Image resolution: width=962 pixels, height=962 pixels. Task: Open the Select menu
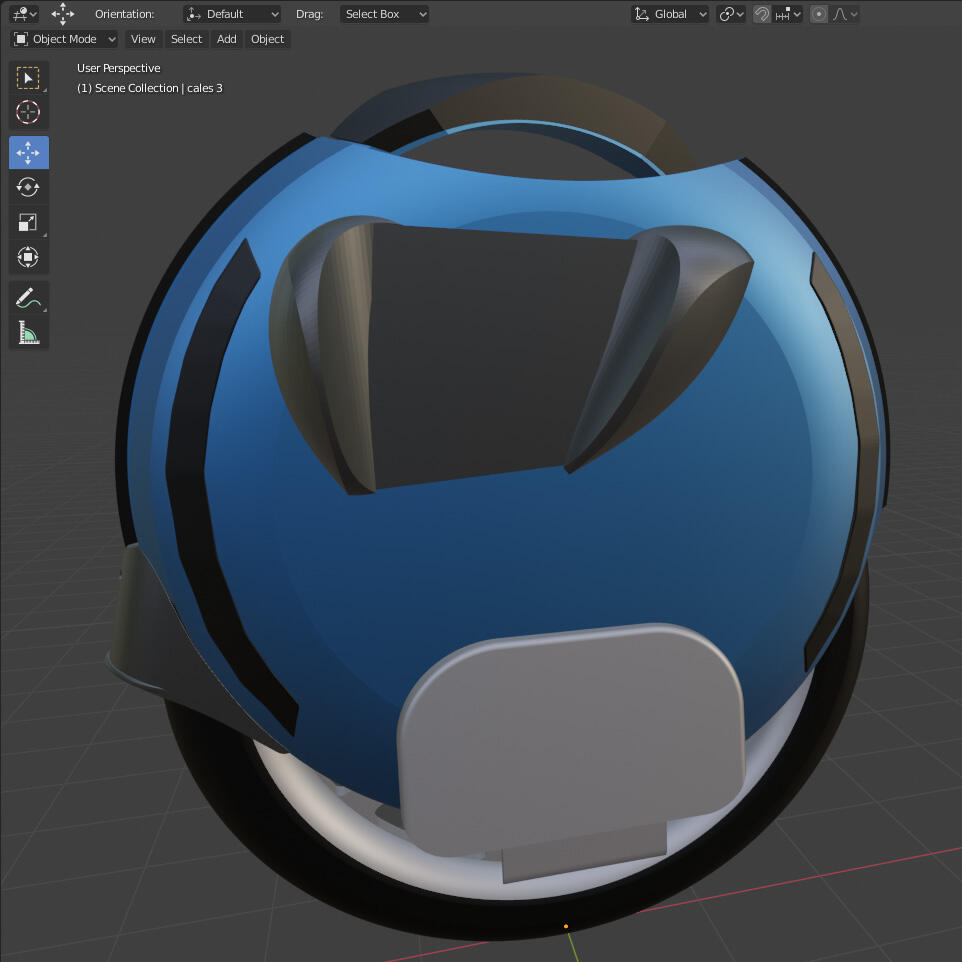click(187, 39)
